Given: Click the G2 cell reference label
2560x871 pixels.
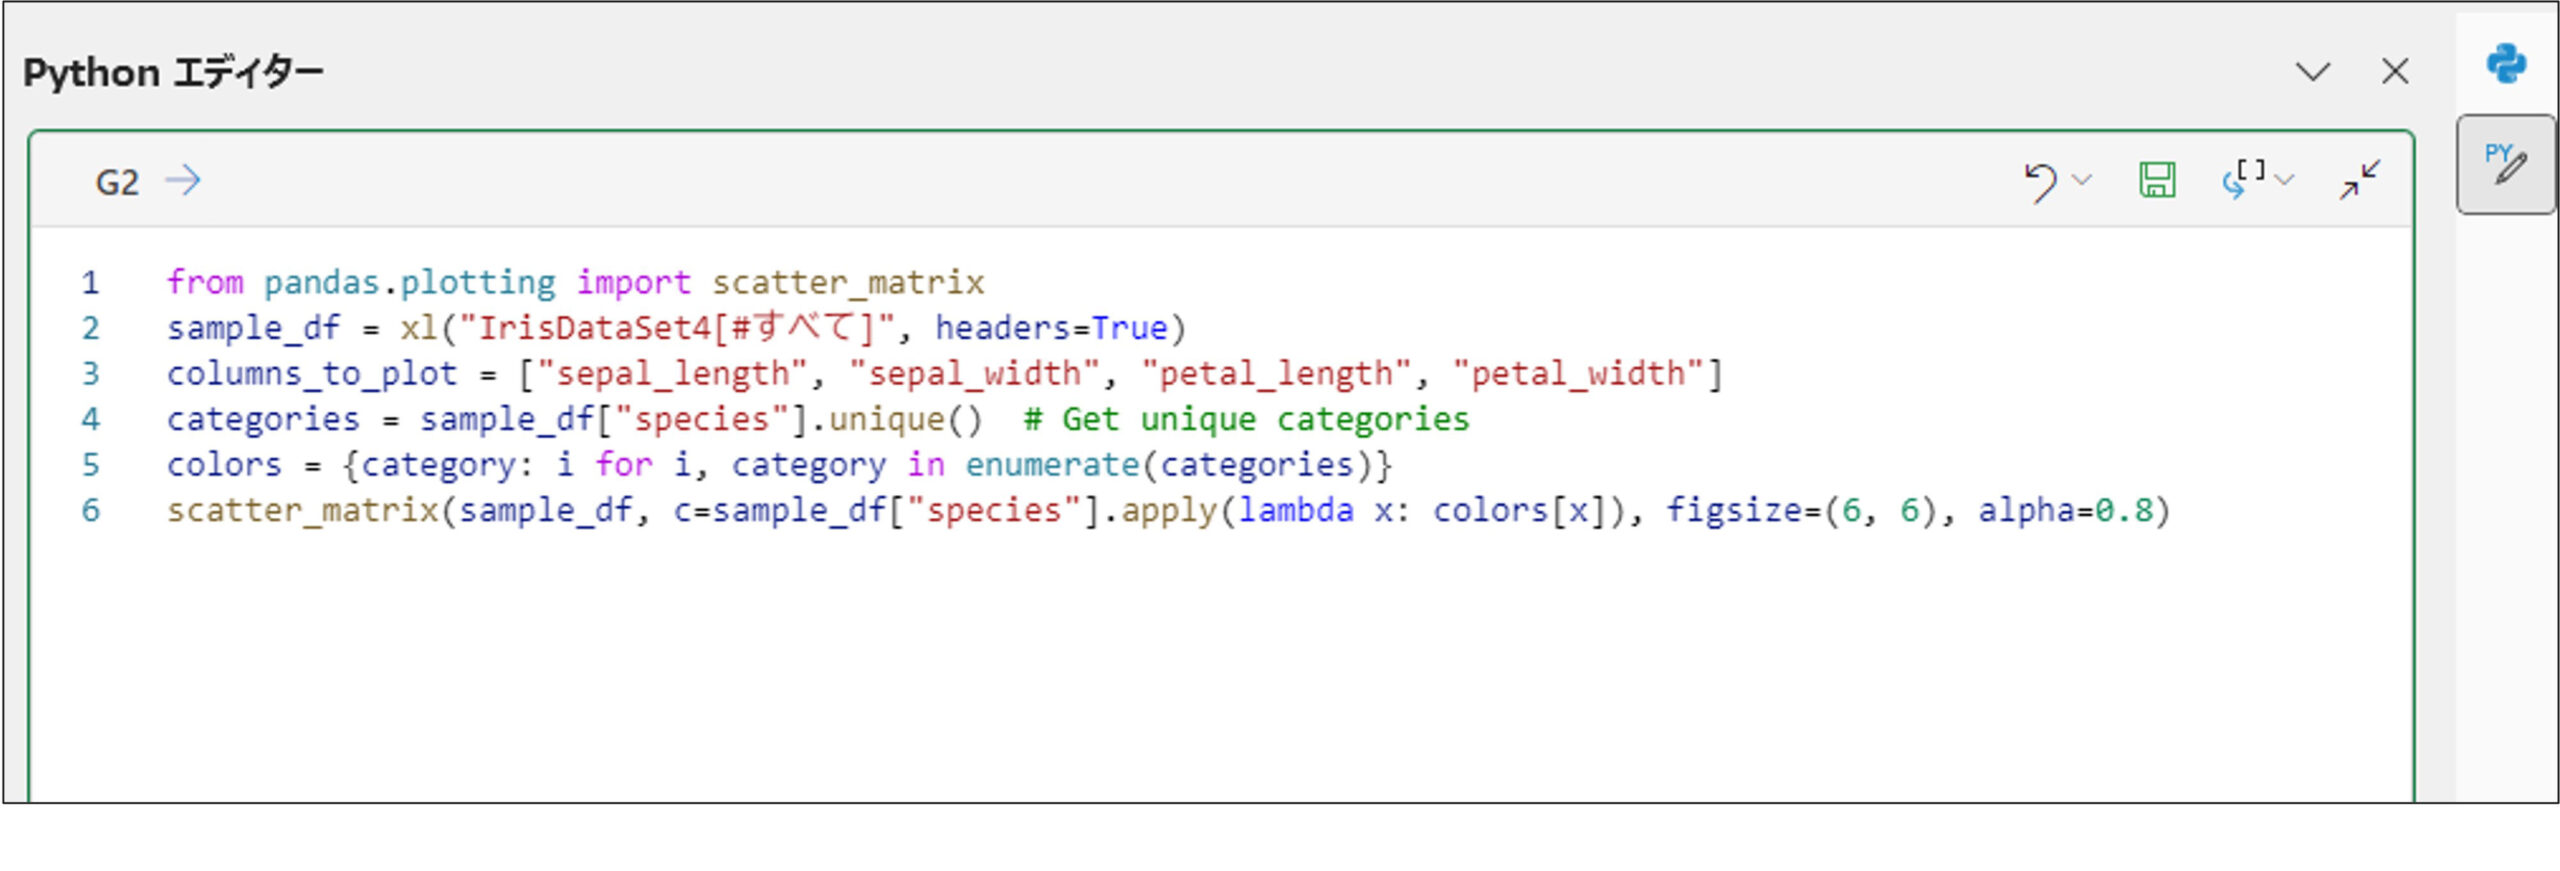Looking at the screenshot, I should 117,183.
